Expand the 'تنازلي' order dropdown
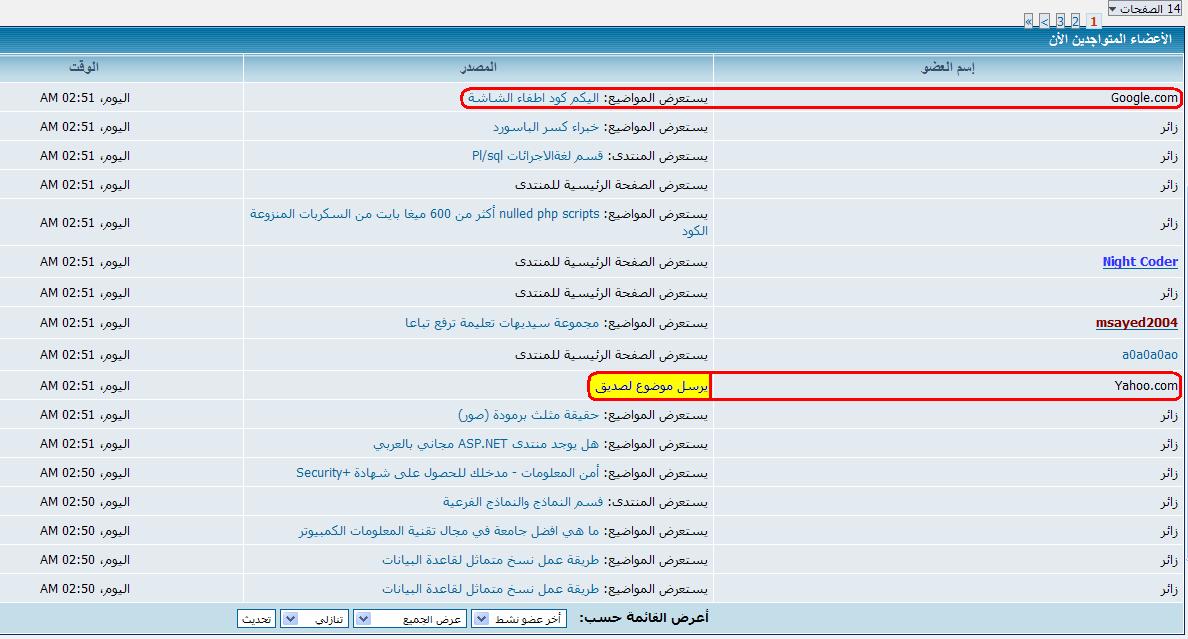 click(314, 619)
